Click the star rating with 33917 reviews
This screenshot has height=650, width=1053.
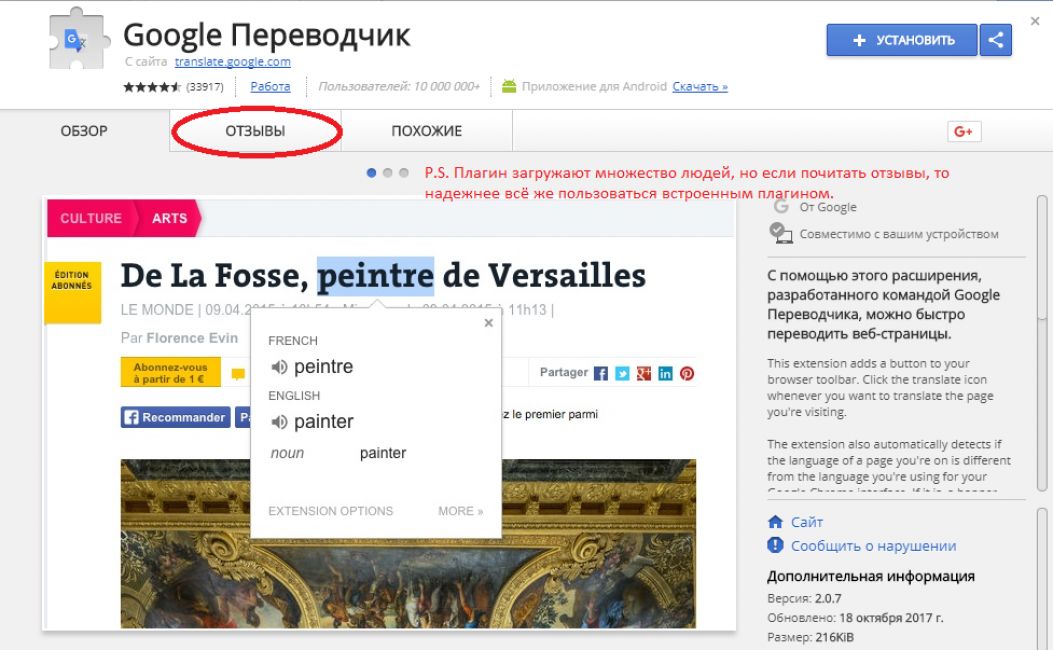[173, 87]
